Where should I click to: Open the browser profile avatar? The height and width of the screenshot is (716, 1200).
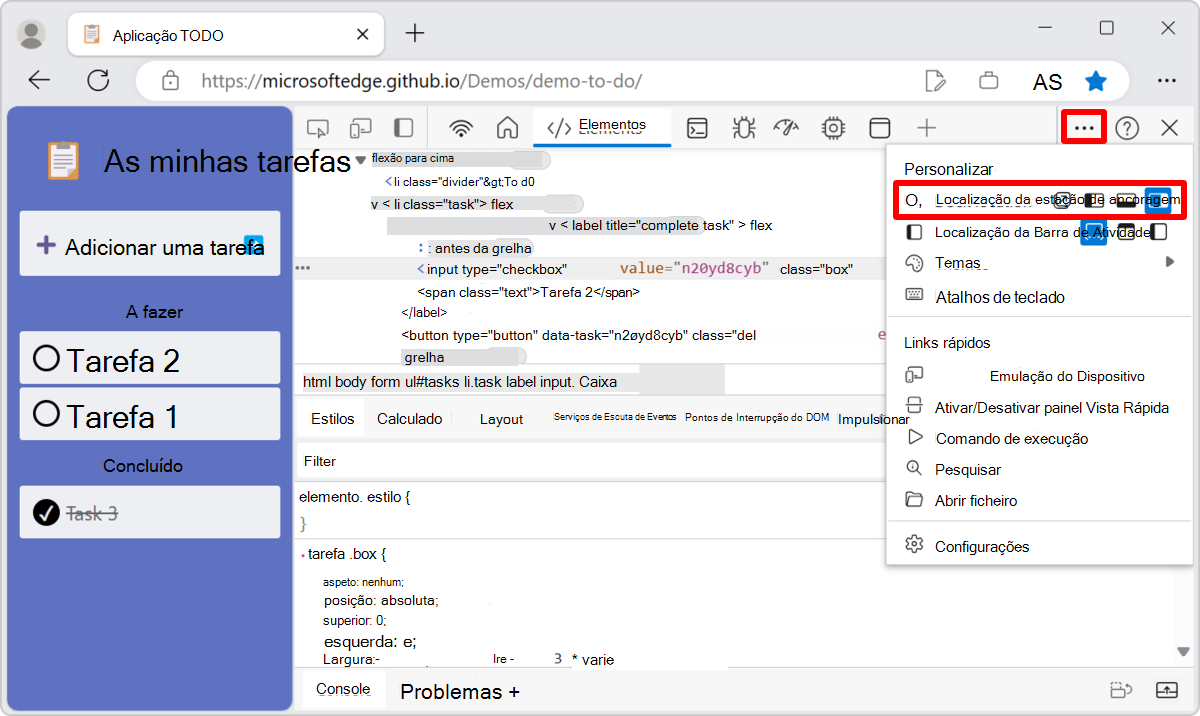[x=32, y=34]
